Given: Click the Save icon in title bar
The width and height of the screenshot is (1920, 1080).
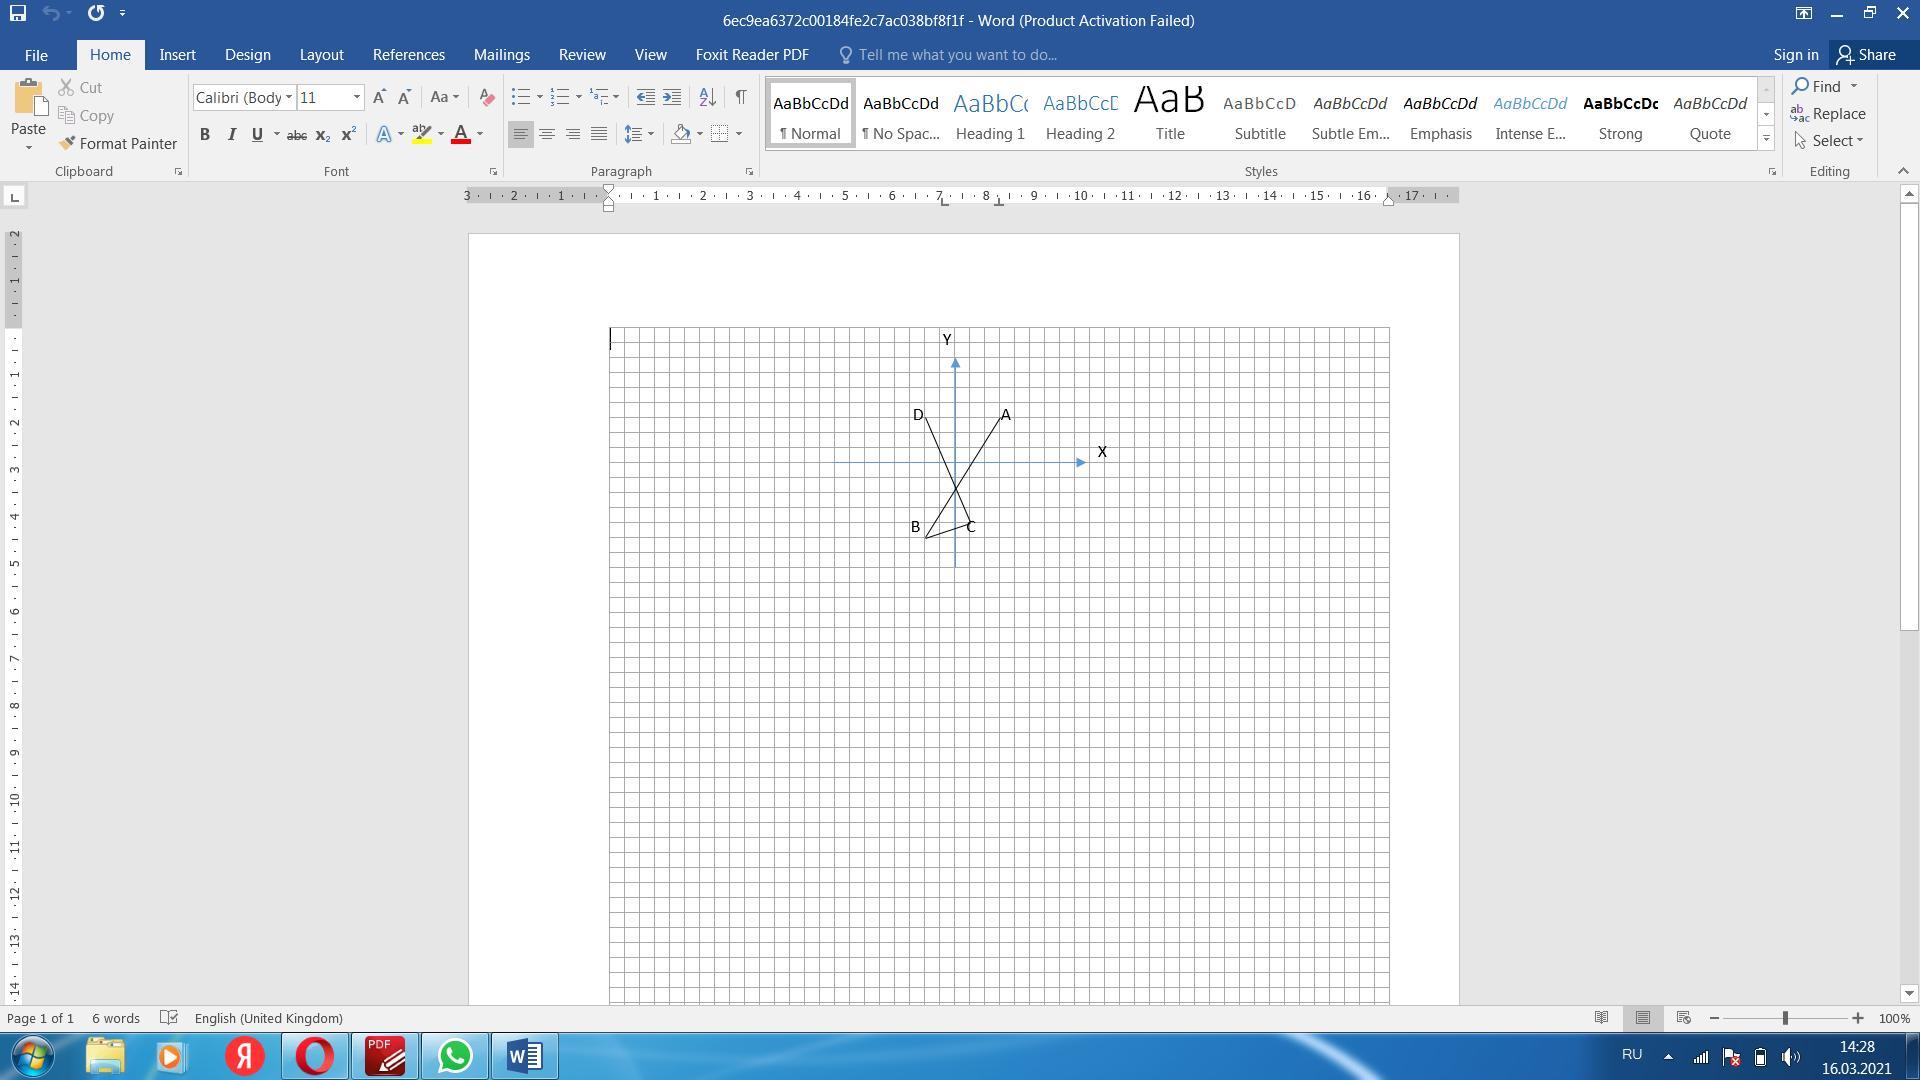Looking at the screenshot, I should click(x=17, y=14).
